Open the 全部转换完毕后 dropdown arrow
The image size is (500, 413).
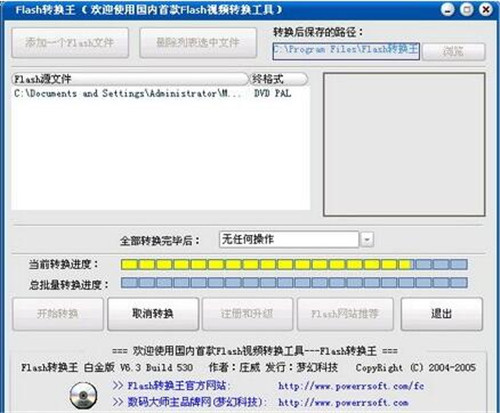[367, 239]
